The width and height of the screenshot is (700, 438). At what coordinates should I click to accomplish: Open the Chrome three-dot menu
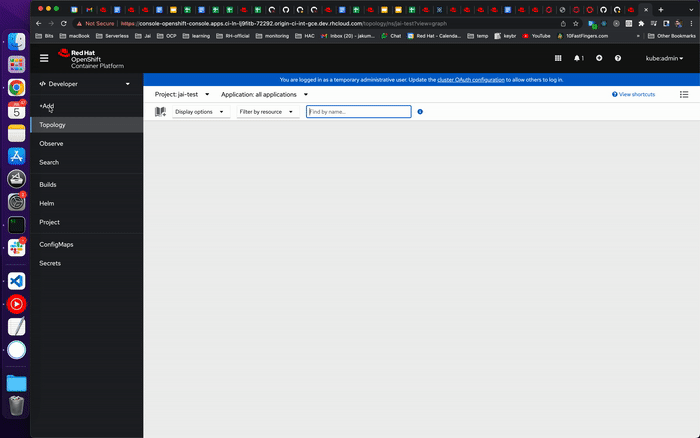coord(691,23)
